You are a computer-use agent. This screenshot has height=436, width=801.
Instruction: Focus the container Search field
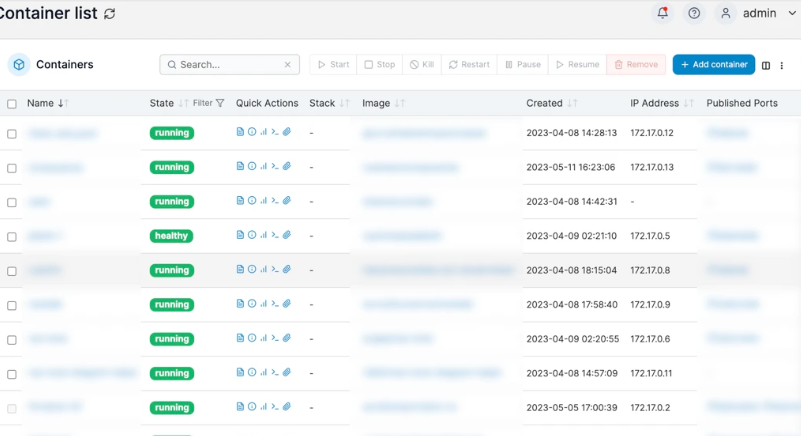[x=229, y=65]
